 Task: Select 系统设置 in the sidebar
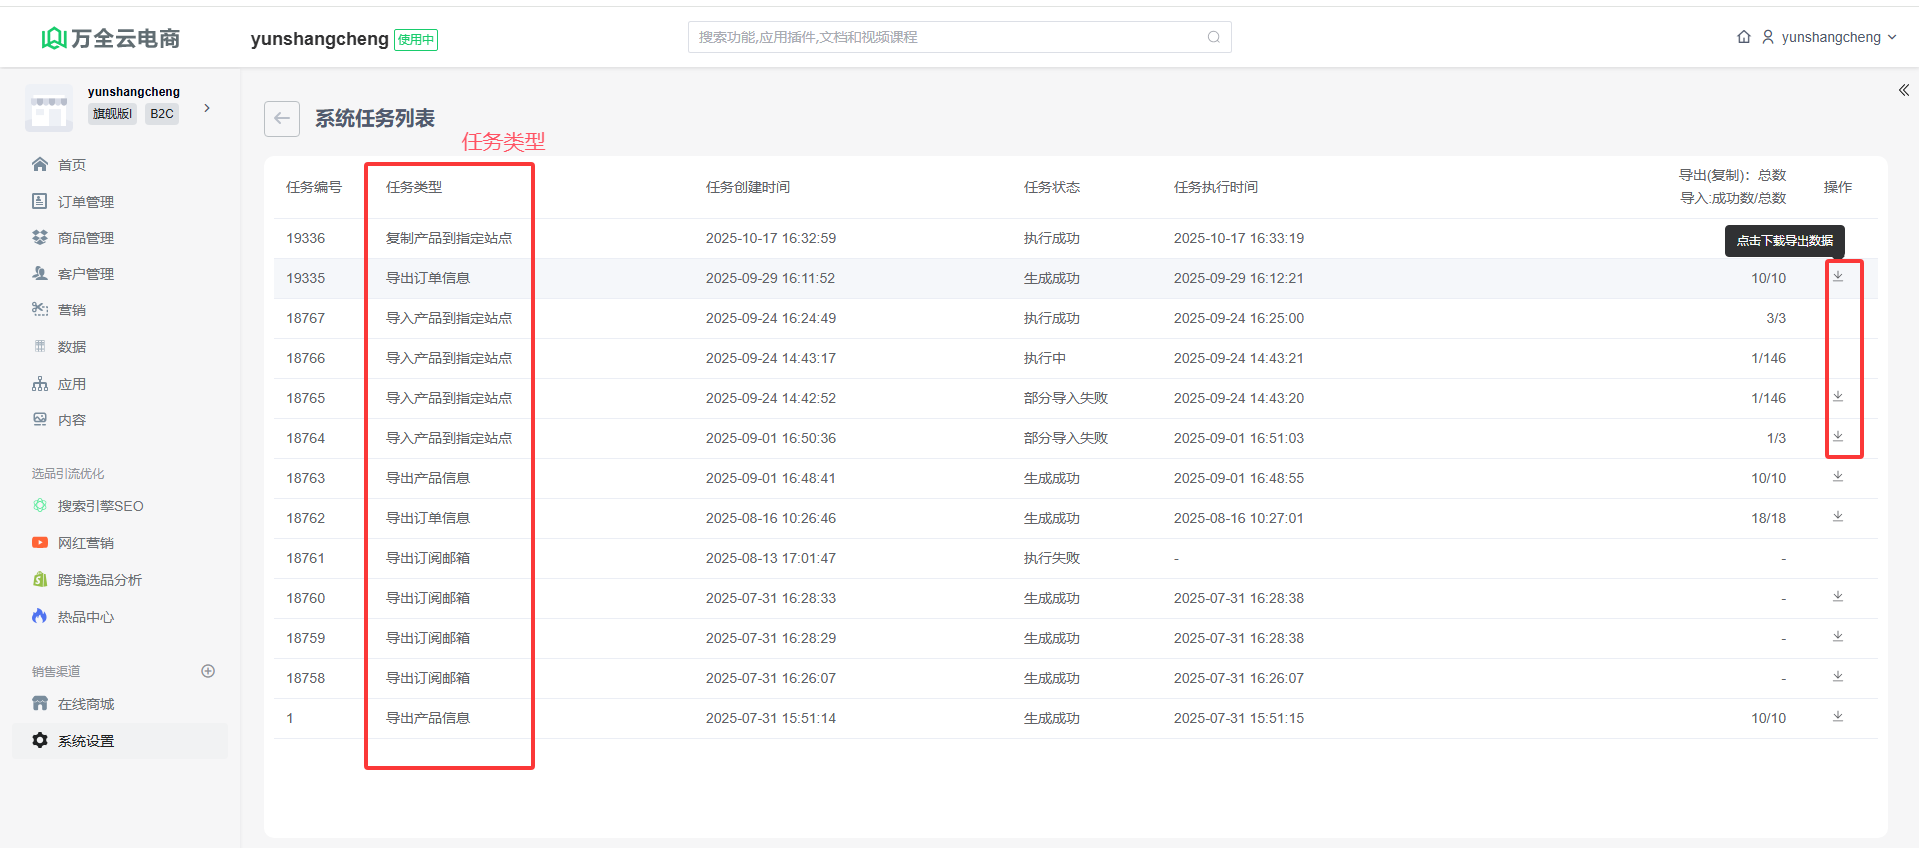coord(86,741)
